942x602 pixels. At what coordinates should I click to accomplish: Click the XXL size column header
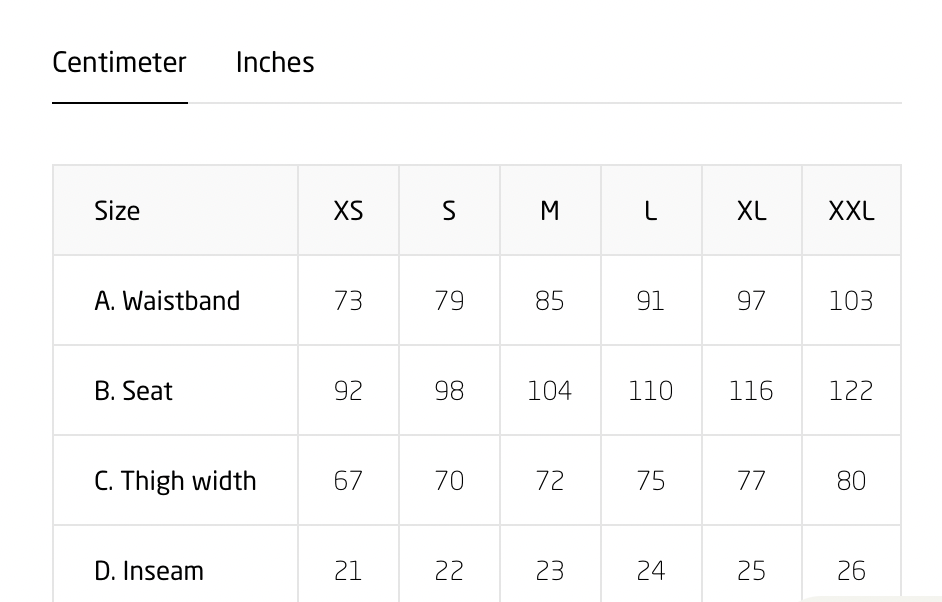(x=851, y=211)
